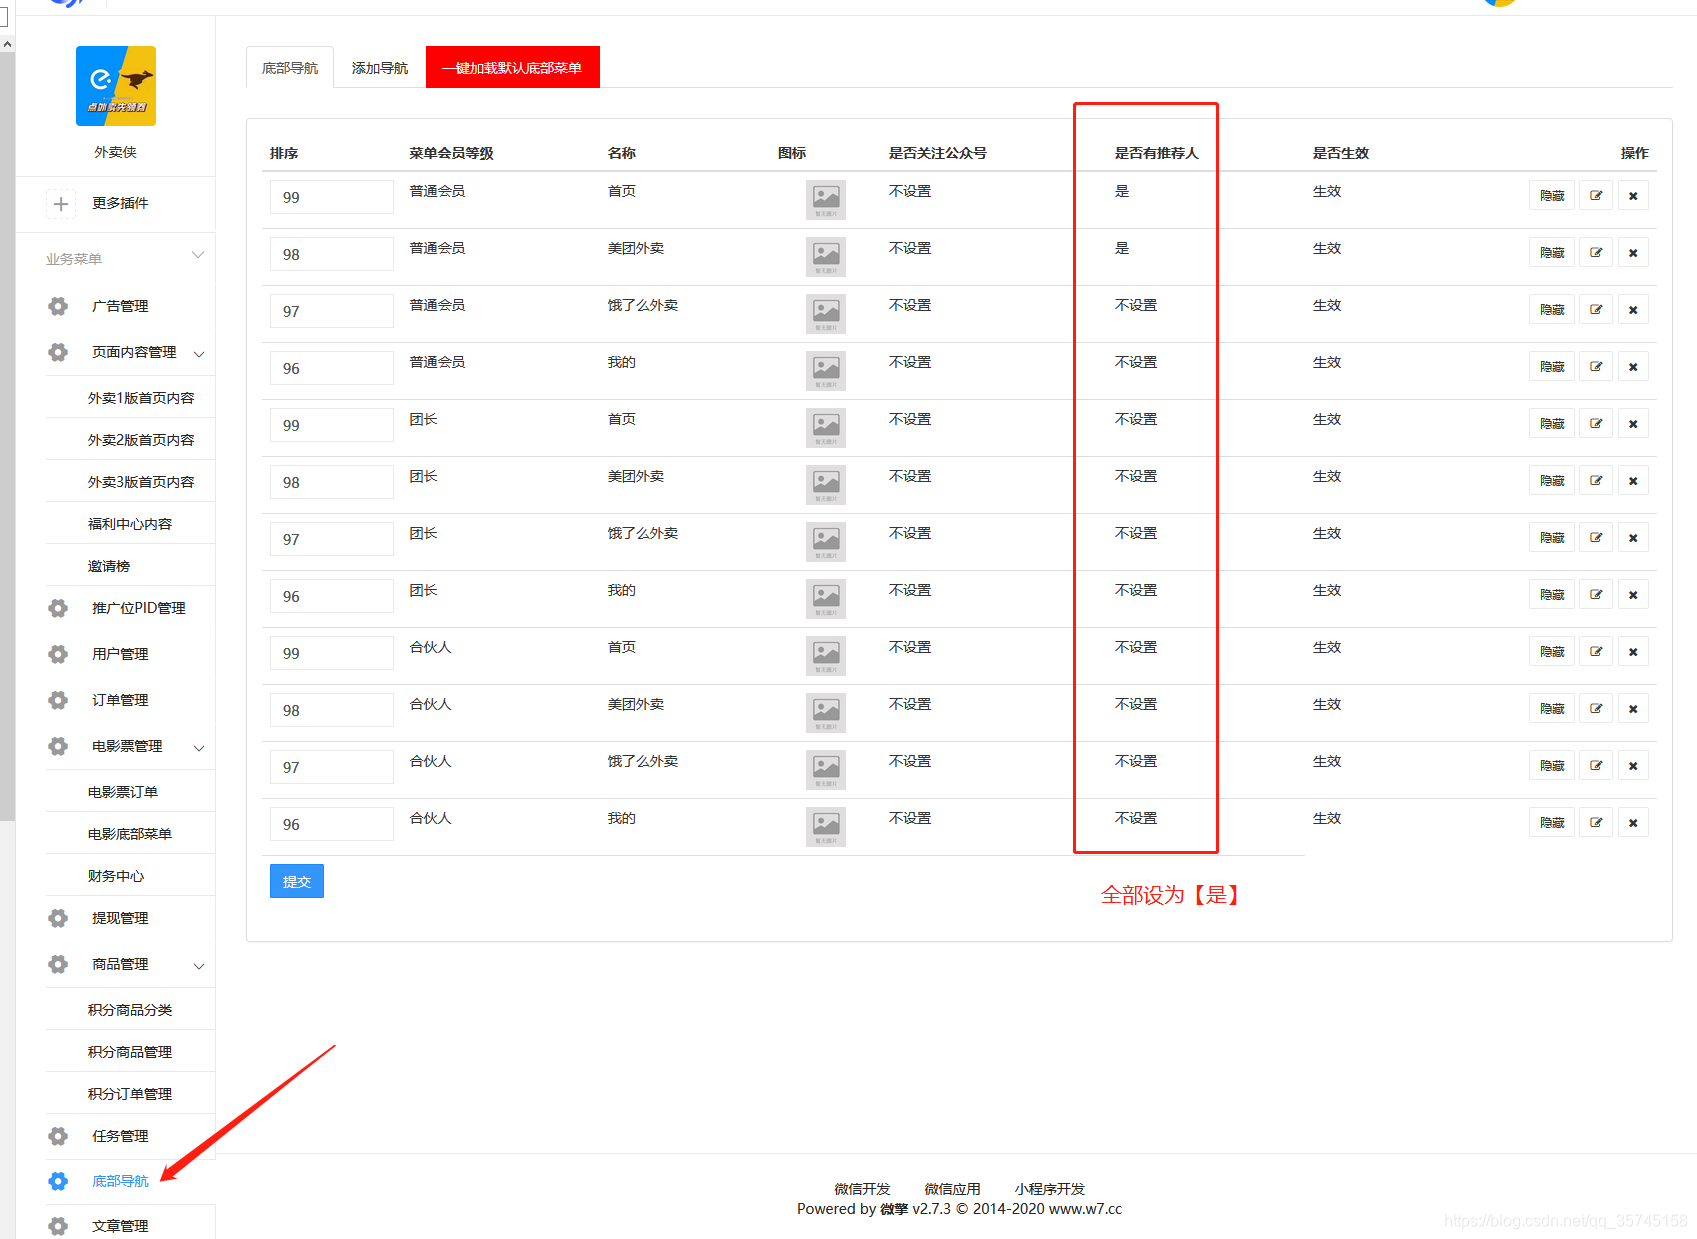Open 积分商品分类 in sidebar
Screen dimensions: 1697x1239
[130, 1010]
